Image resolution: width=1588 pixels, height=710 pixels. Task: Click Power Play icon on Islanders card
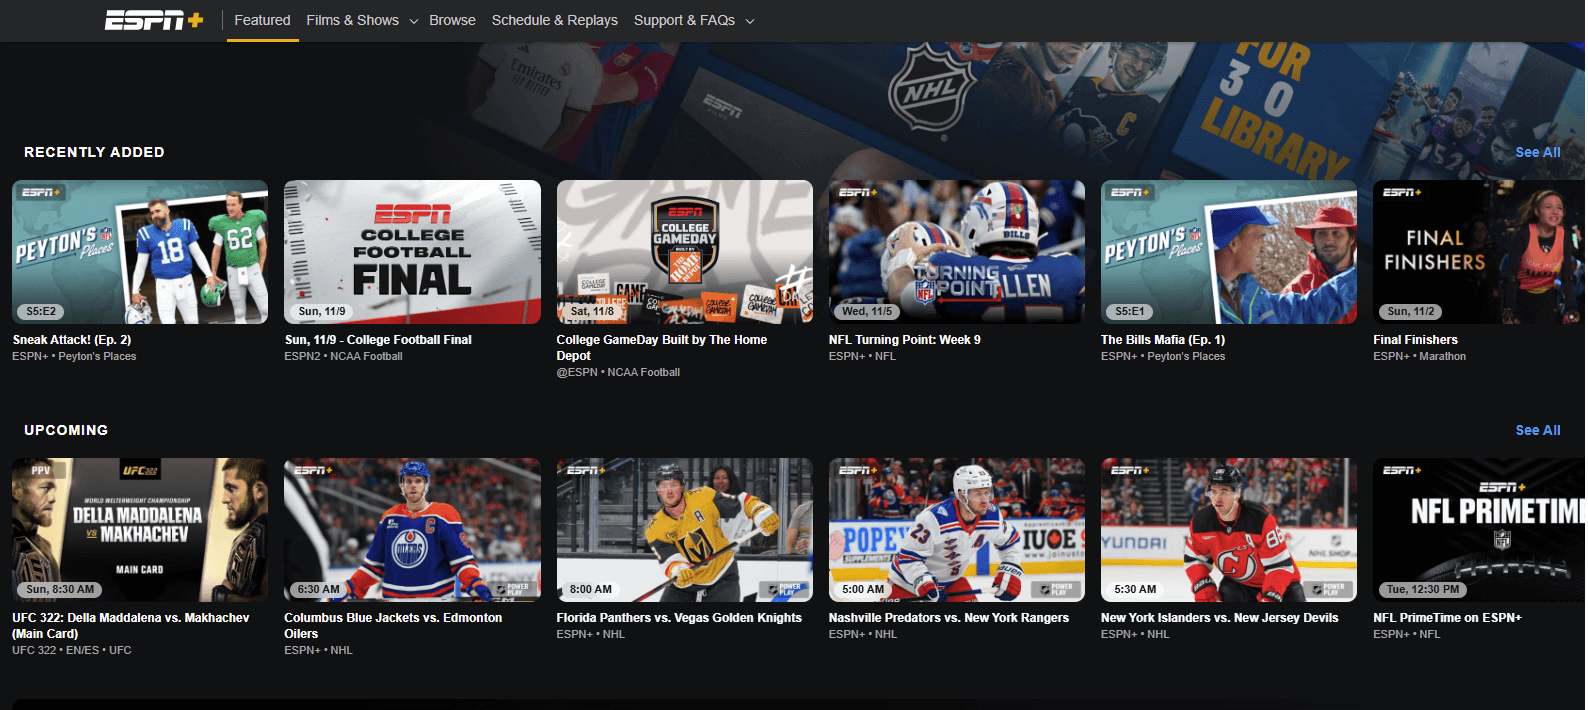click(x=1327, y=589)
